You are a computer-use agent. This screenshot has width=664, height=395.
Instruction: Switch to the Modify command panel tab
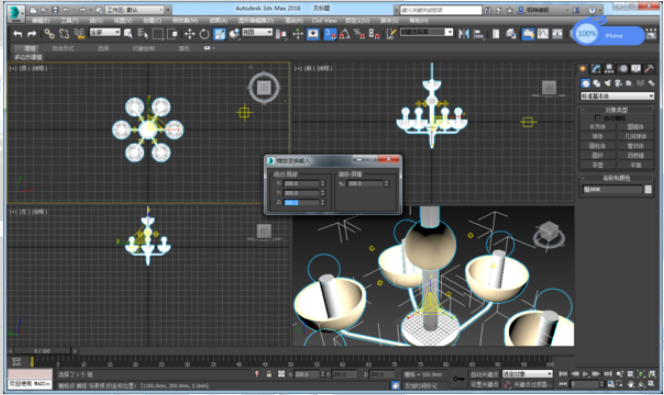[596, 69]
